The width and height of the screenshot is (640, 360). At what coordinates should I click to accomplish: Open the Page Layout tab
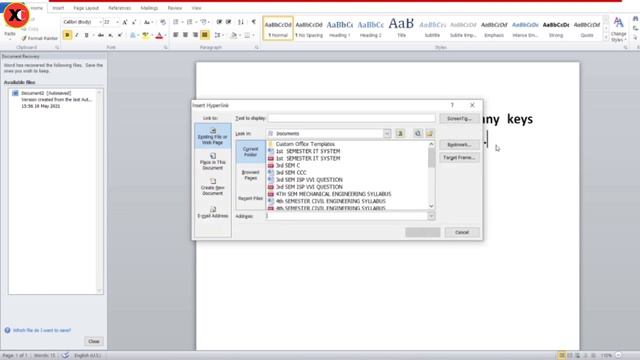pyautogui.click(x=86, y=8)
